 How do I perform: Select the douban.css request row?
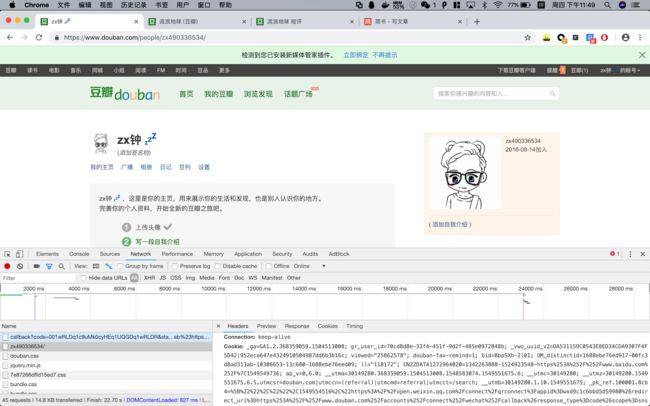coord(106,356)
